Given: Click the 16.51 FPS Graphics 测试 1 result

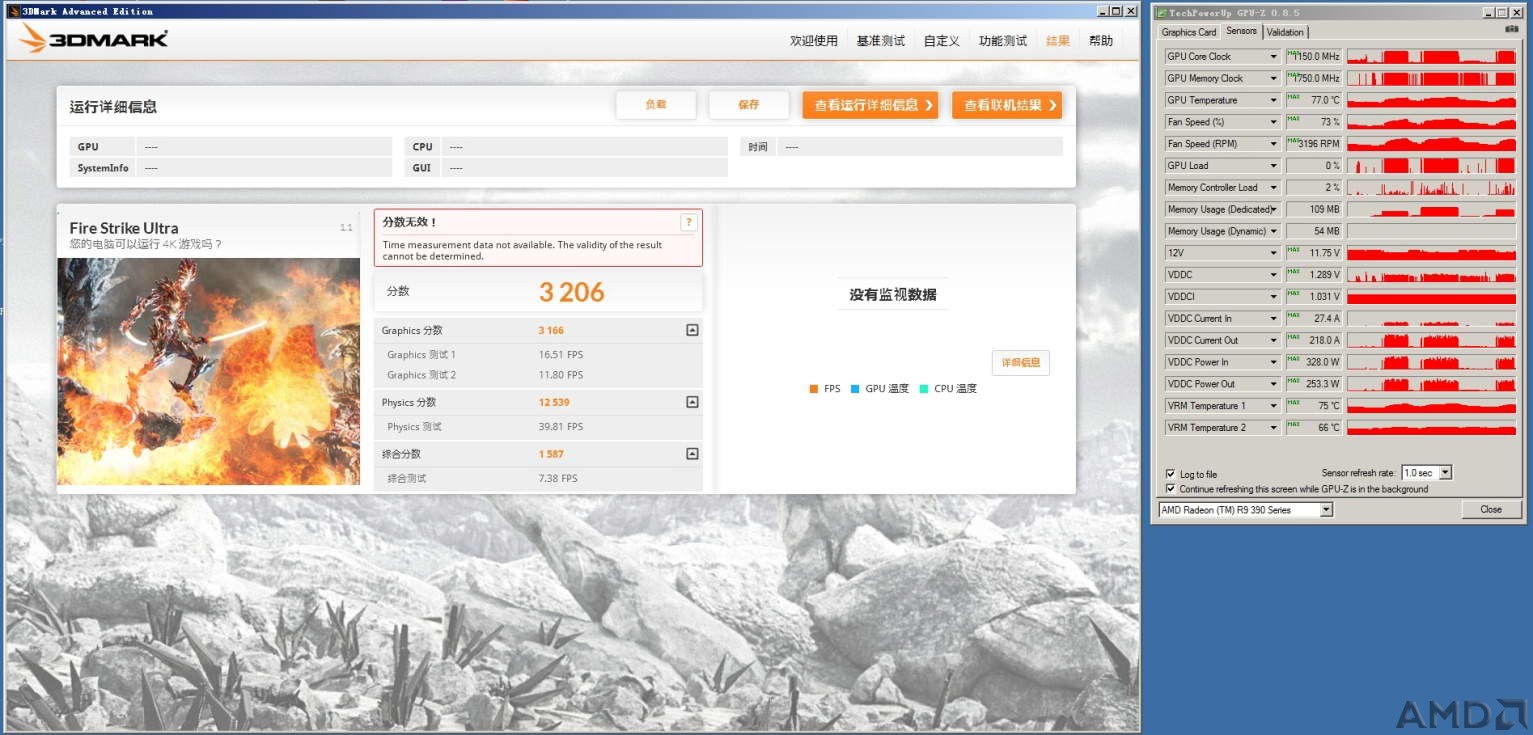Looking at the screenshot, I should click(x=561, y=355).
